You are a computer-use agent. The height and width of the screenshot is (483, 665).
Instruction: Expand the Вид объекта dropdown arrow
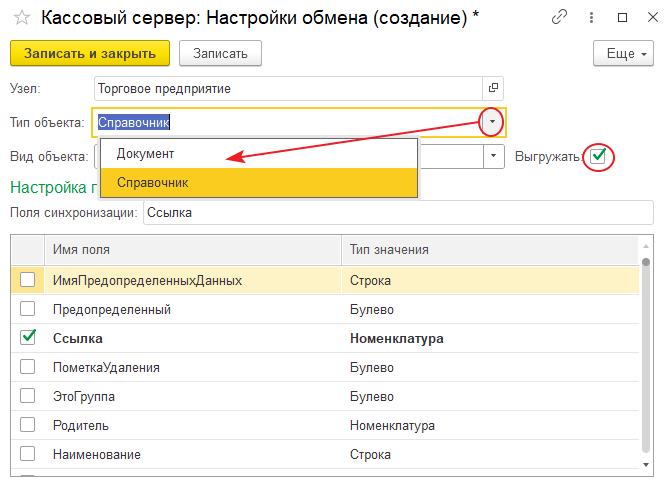[494, 157]
